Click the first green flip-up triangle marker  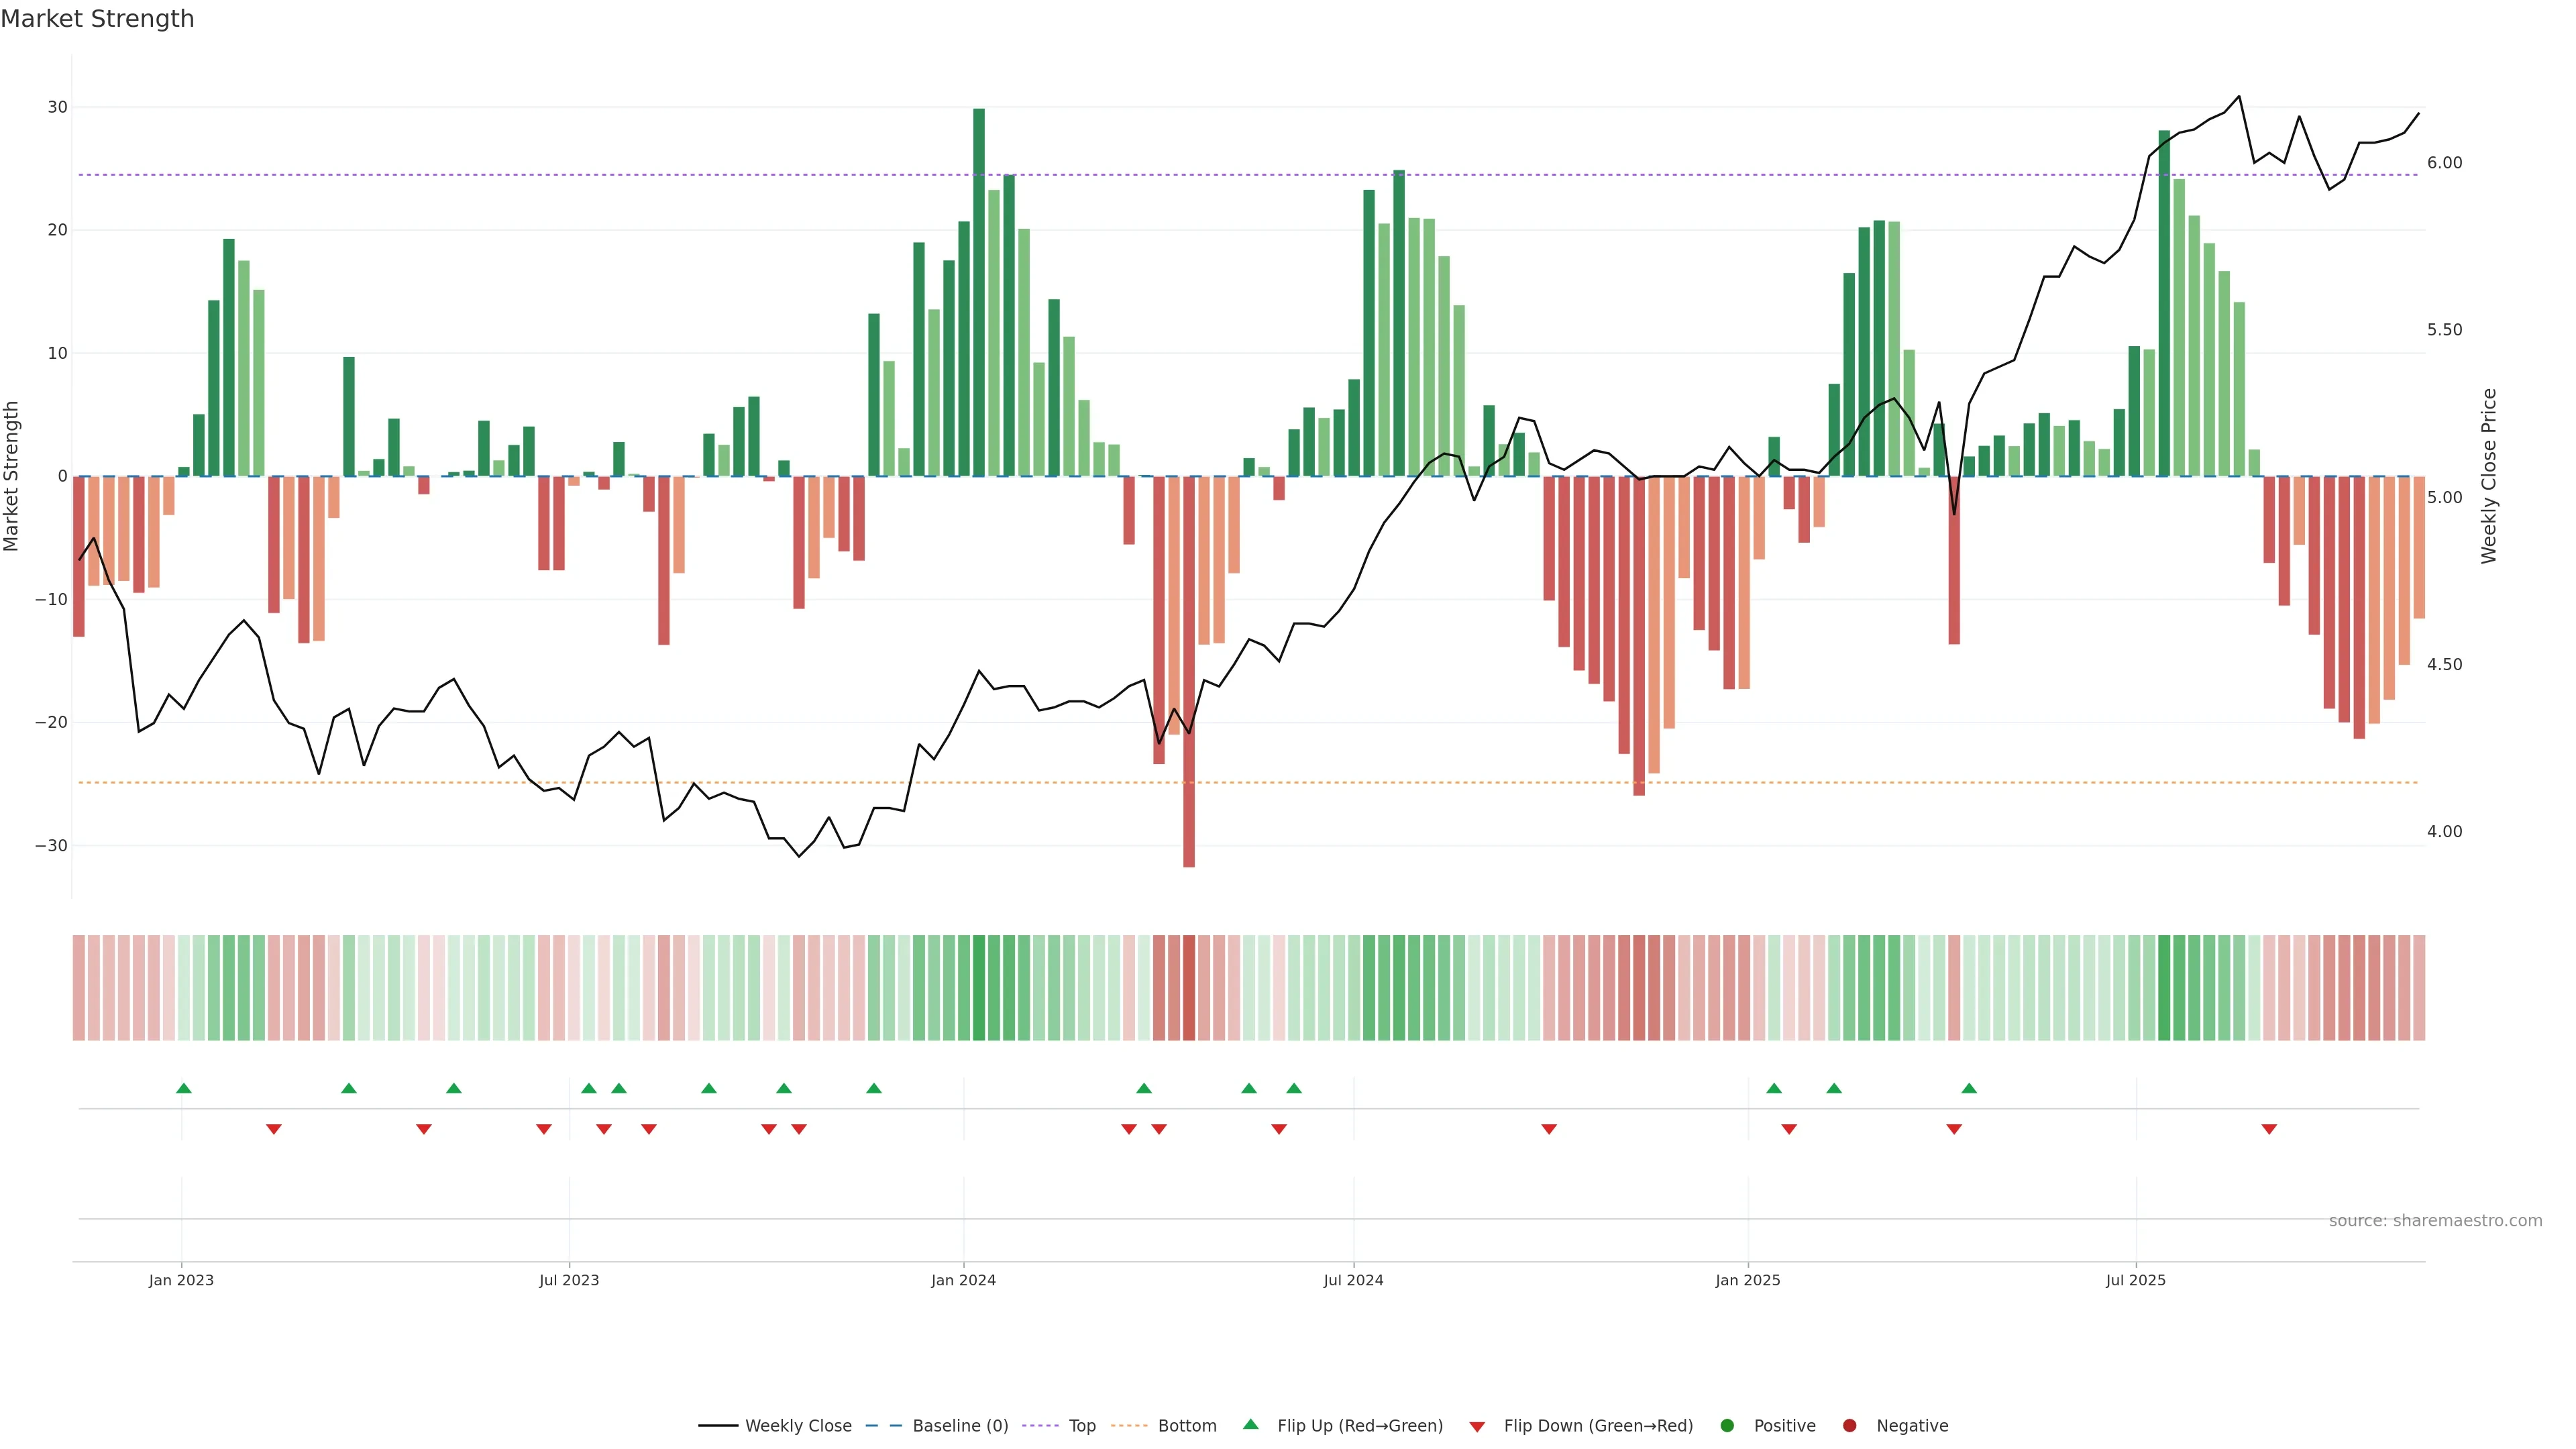click(184, 1088)
